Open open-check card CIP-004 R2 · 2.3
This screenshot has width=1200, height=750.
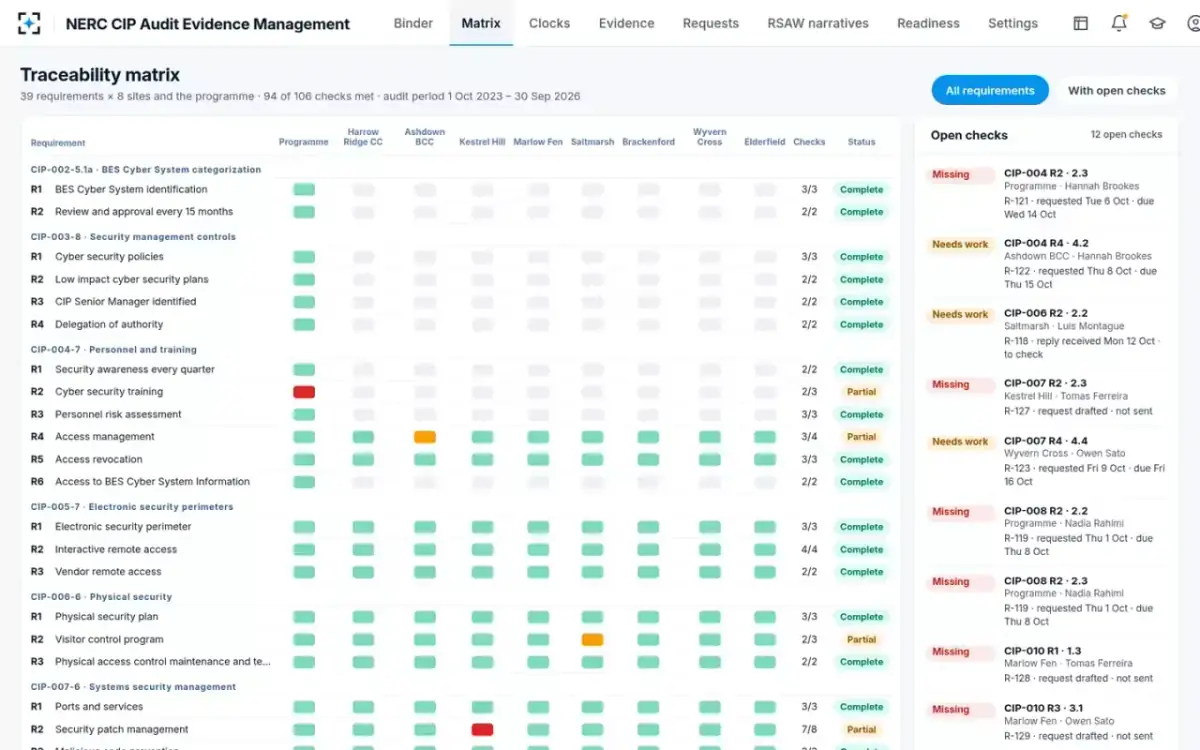point(1046,194)
